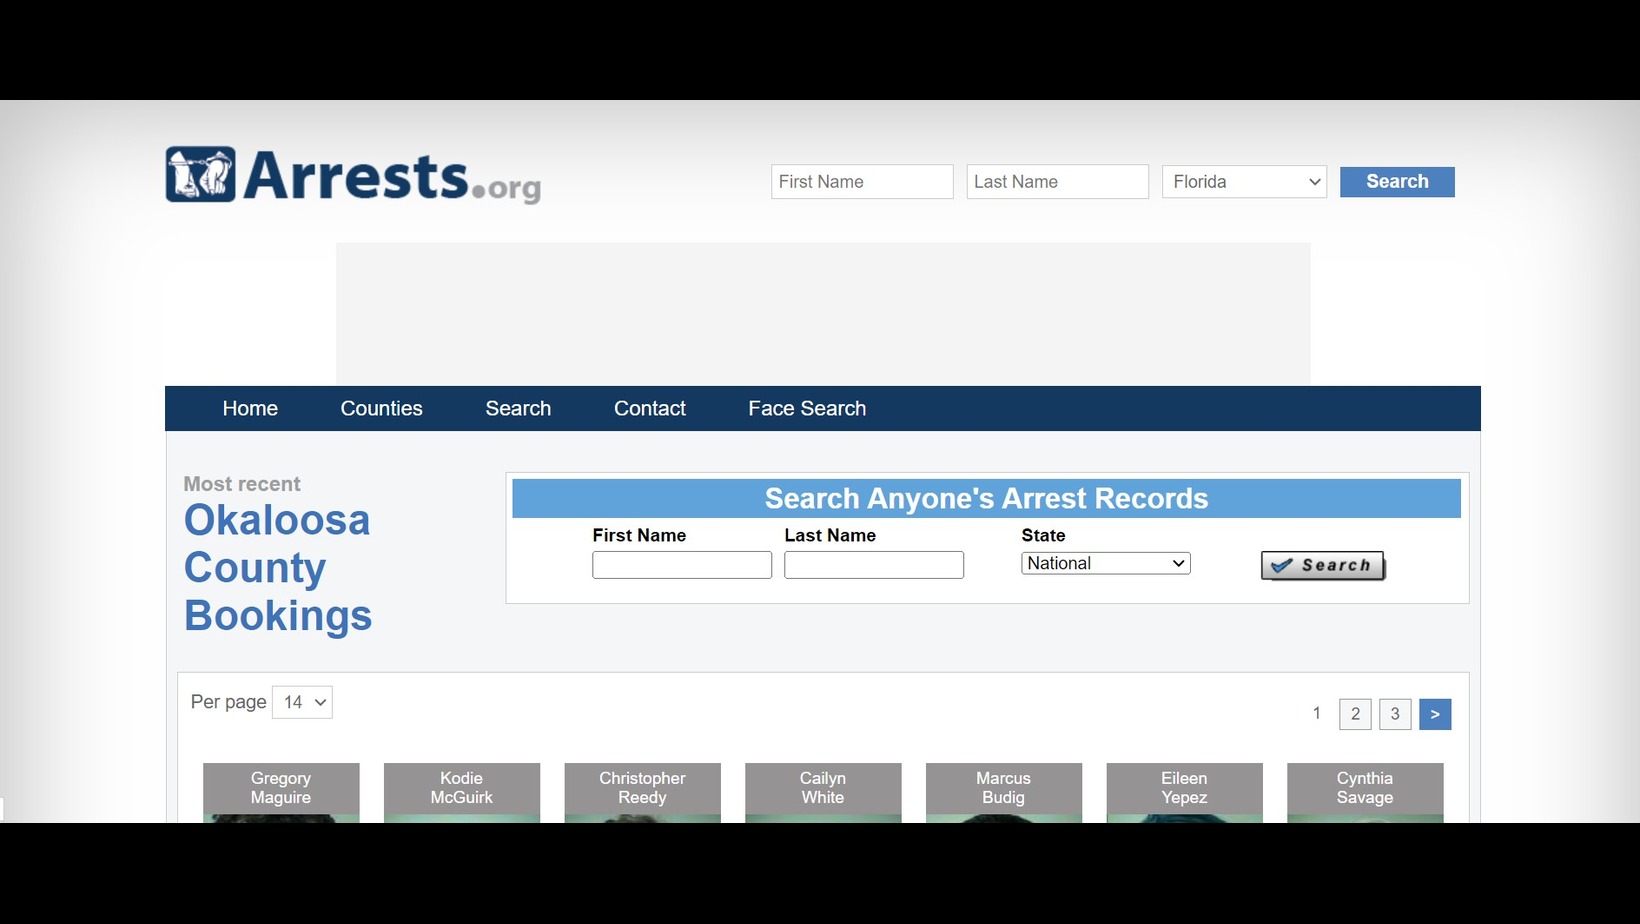
Task: Expand the National state dropdown
Action: tap(1106, 563)
